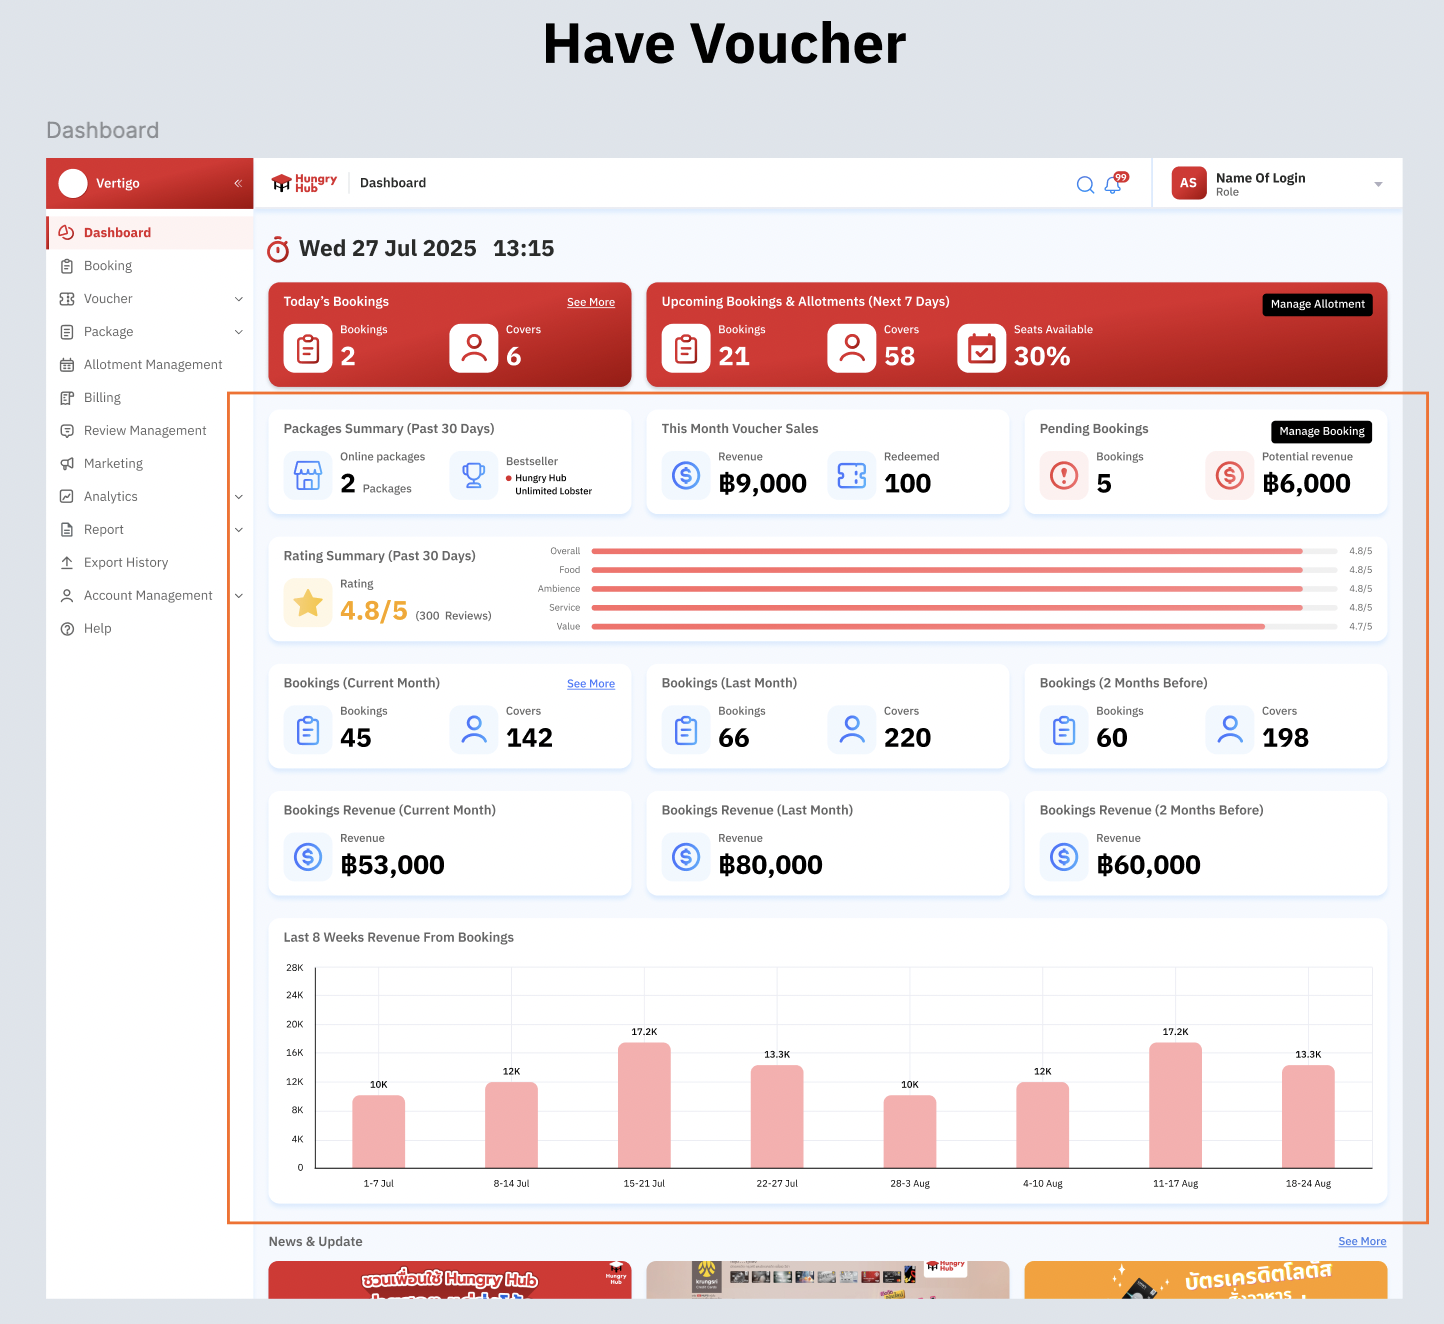
Task: Open notifications bell with 99 badge
Action: coord(1113,185)
